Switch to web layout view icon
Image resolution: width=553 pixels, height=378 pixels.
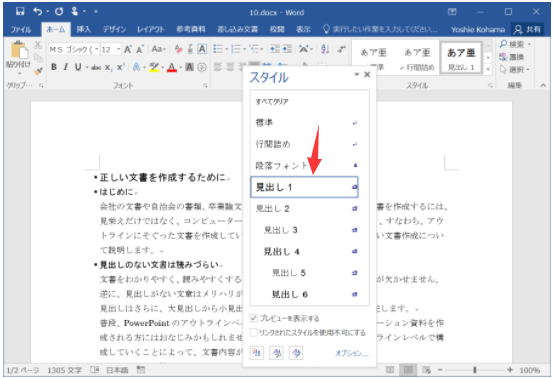426,370
